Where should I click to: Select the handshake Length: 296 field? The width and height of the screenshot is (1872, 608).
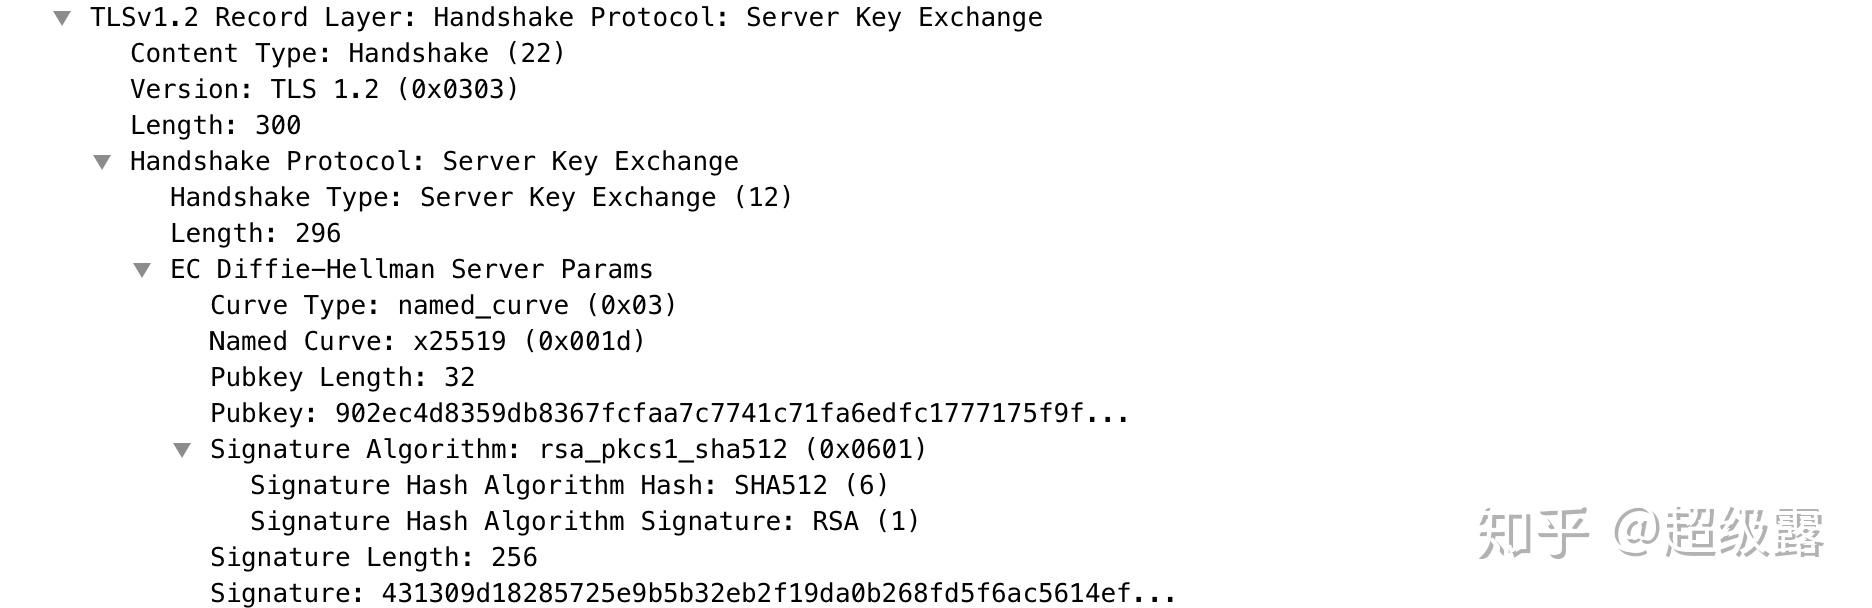tap(255, 234)
